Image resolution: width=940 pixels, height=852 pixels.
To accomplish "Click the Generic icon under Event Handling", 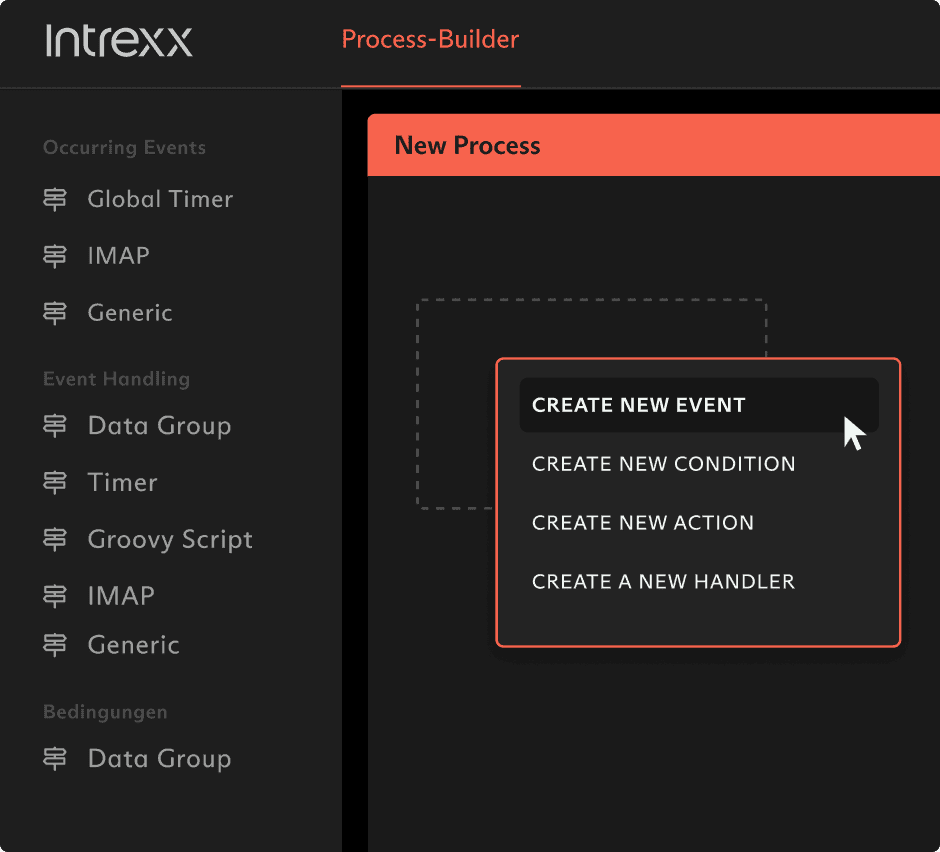I will [55, 645].
